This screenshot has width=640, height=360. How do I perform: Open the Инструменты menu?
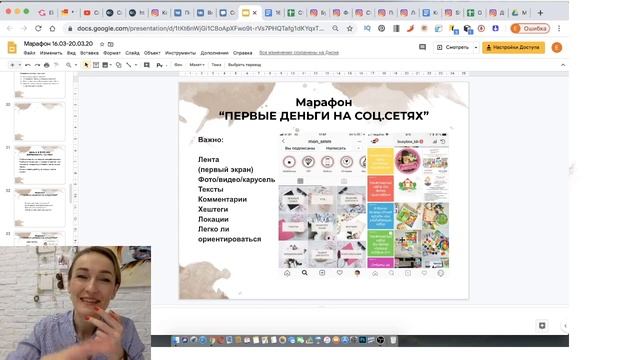click(x=180, y=53)
